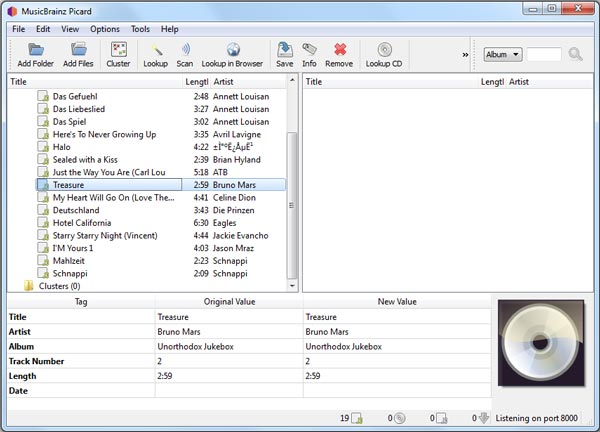Sort left pane by Length header
This screenshot has height=432, width=600.
(197, 82)
